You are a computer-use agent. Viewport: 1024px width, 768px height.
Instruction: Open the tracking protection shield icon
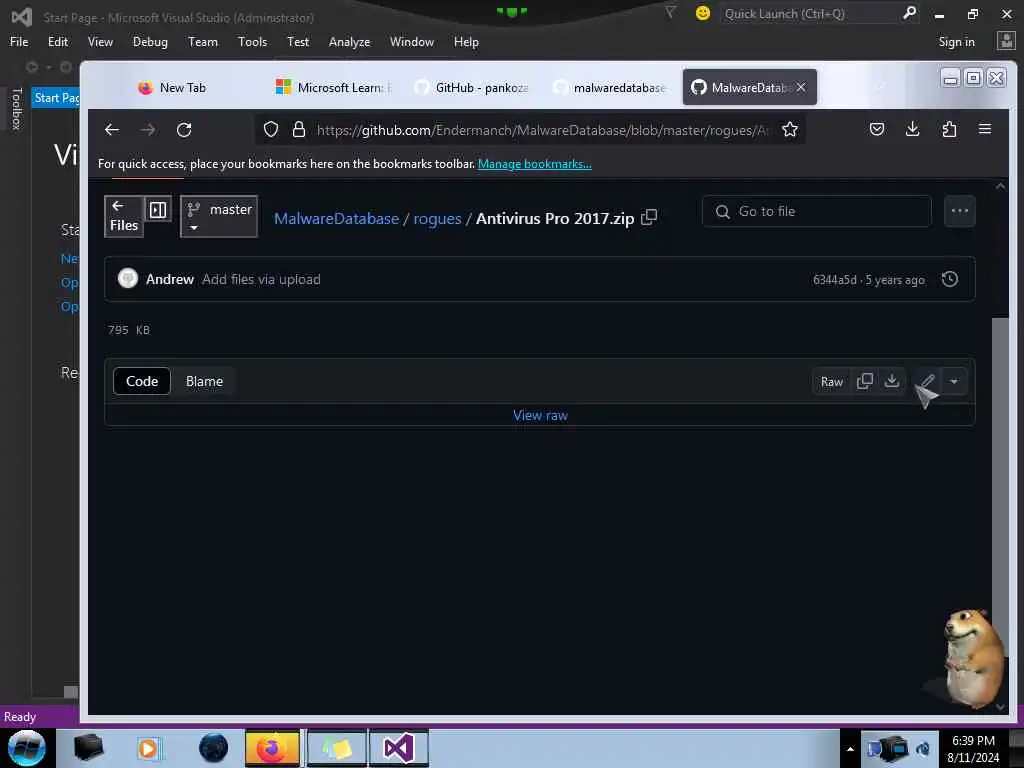tap(271, 129)
